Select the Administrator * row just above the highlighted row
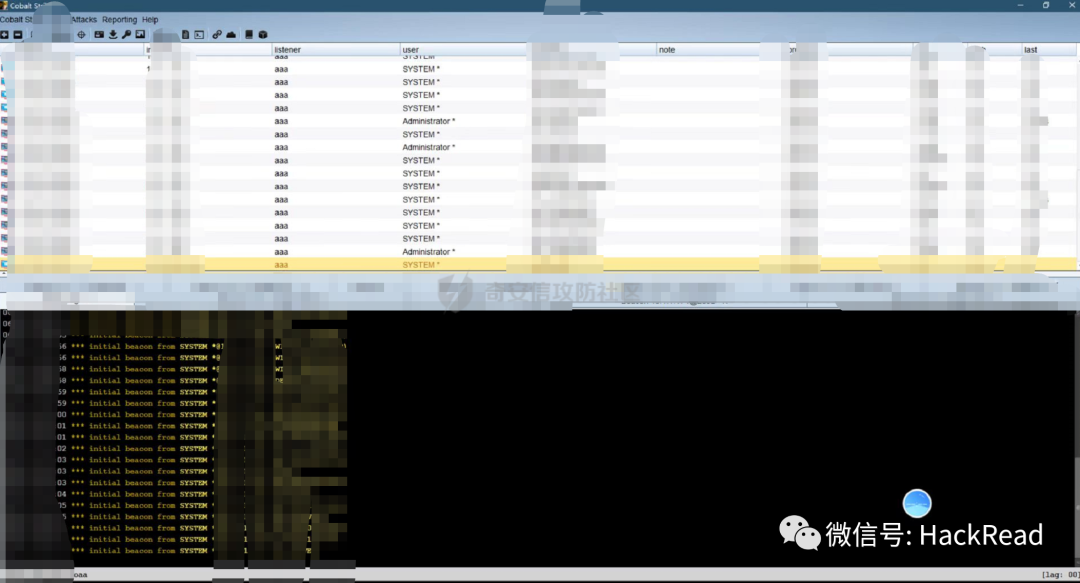Image resolution: width=1080 pixels, height=583 pixels. 540,252
